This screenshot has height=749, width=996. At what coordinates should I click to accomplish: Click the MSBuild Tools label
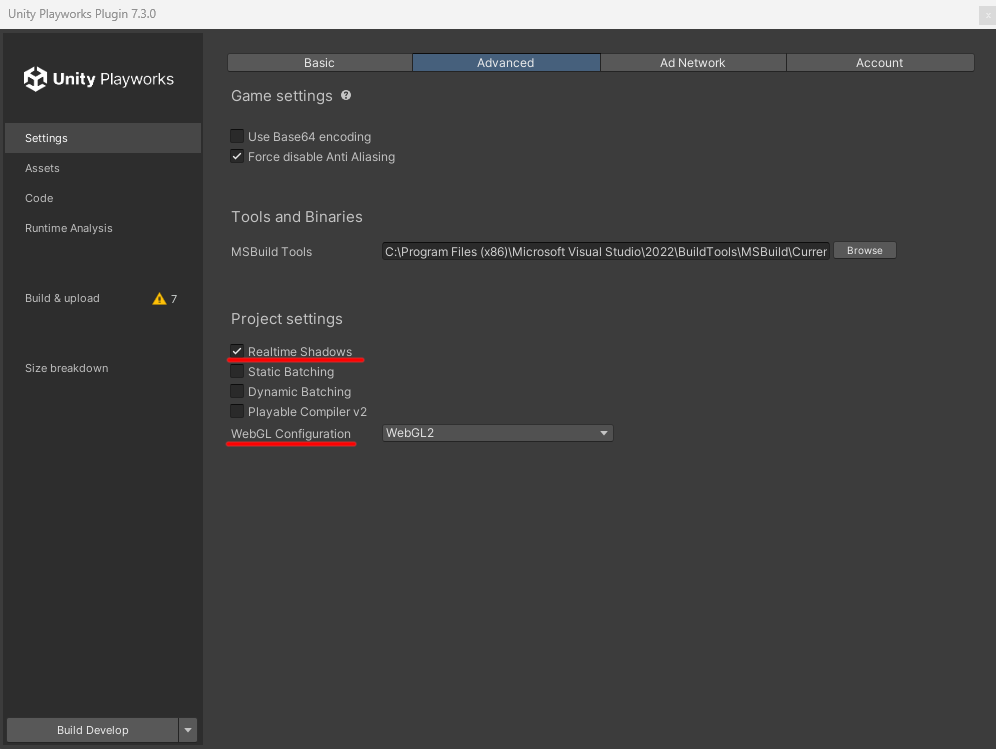coord(272,252)
